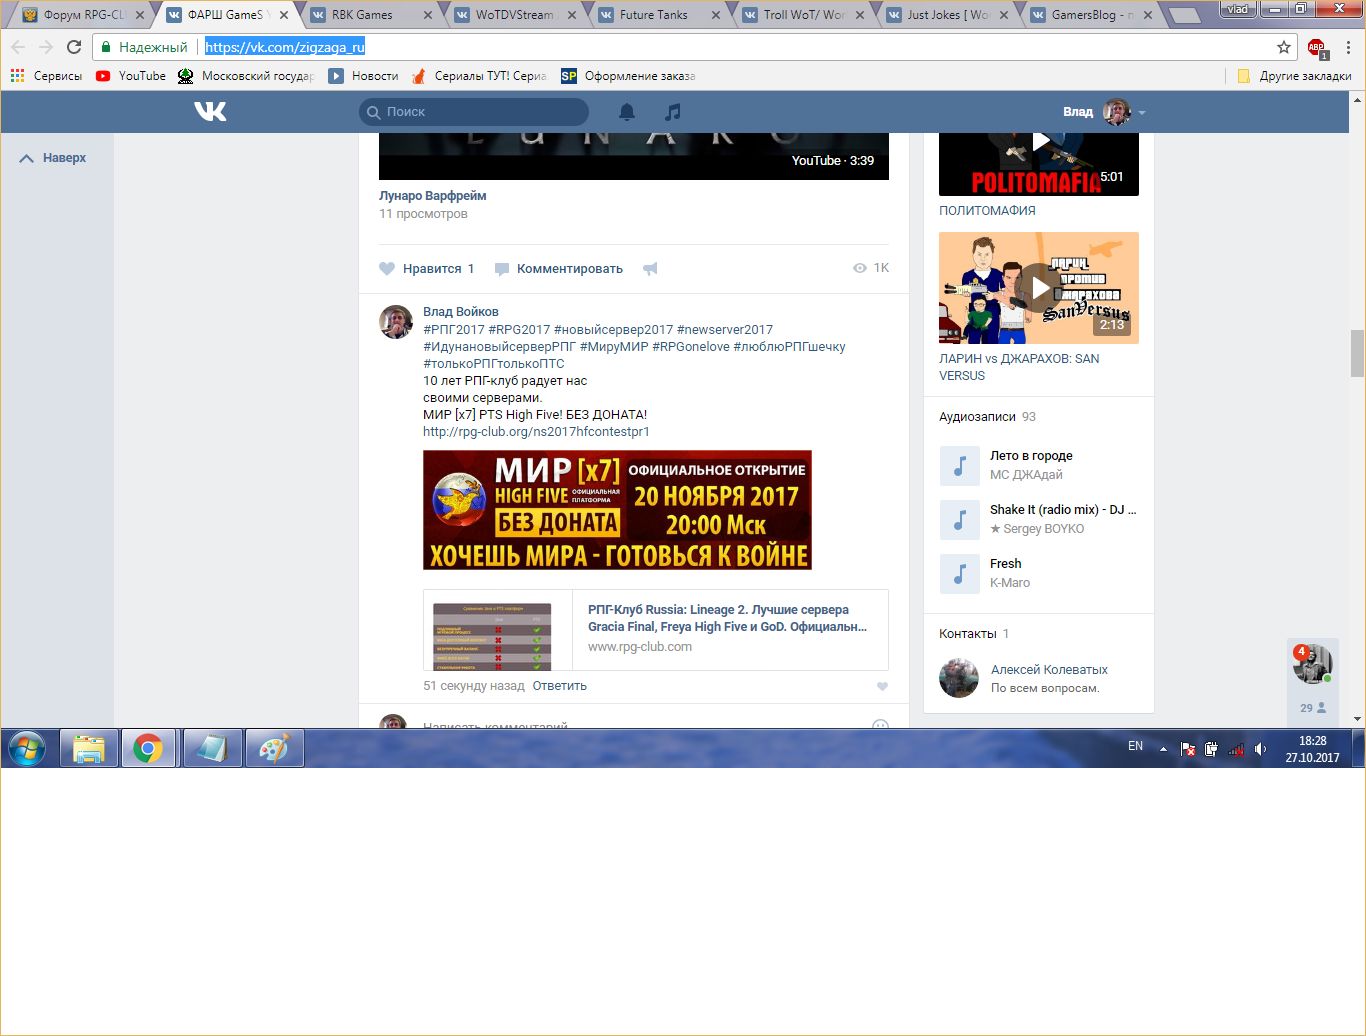Click the Action Center flag icon in the tray
Image resolution: width=1366 pixels, height=1036 pixels.
tap(1188, 748)
